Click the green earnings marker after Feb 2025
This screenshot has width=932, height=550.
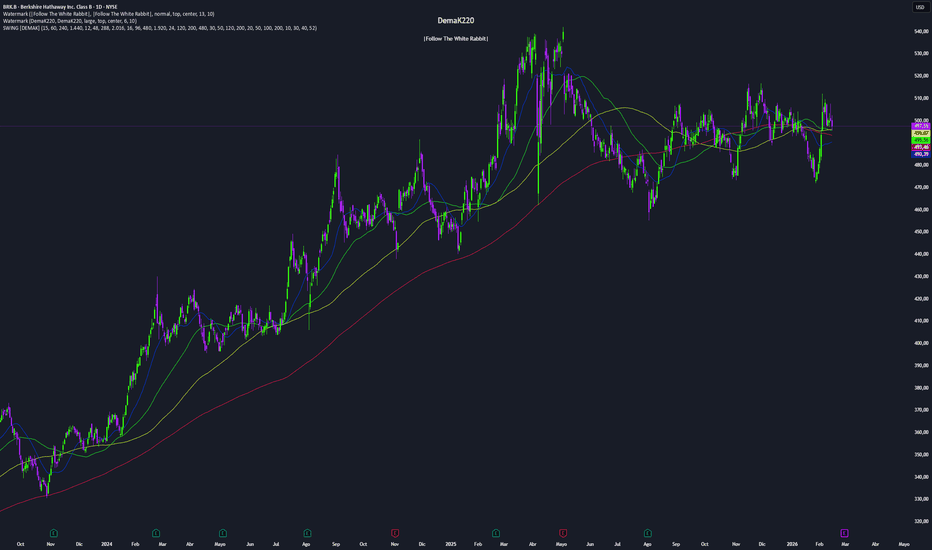pyautogui.click(x=495, y=532)
